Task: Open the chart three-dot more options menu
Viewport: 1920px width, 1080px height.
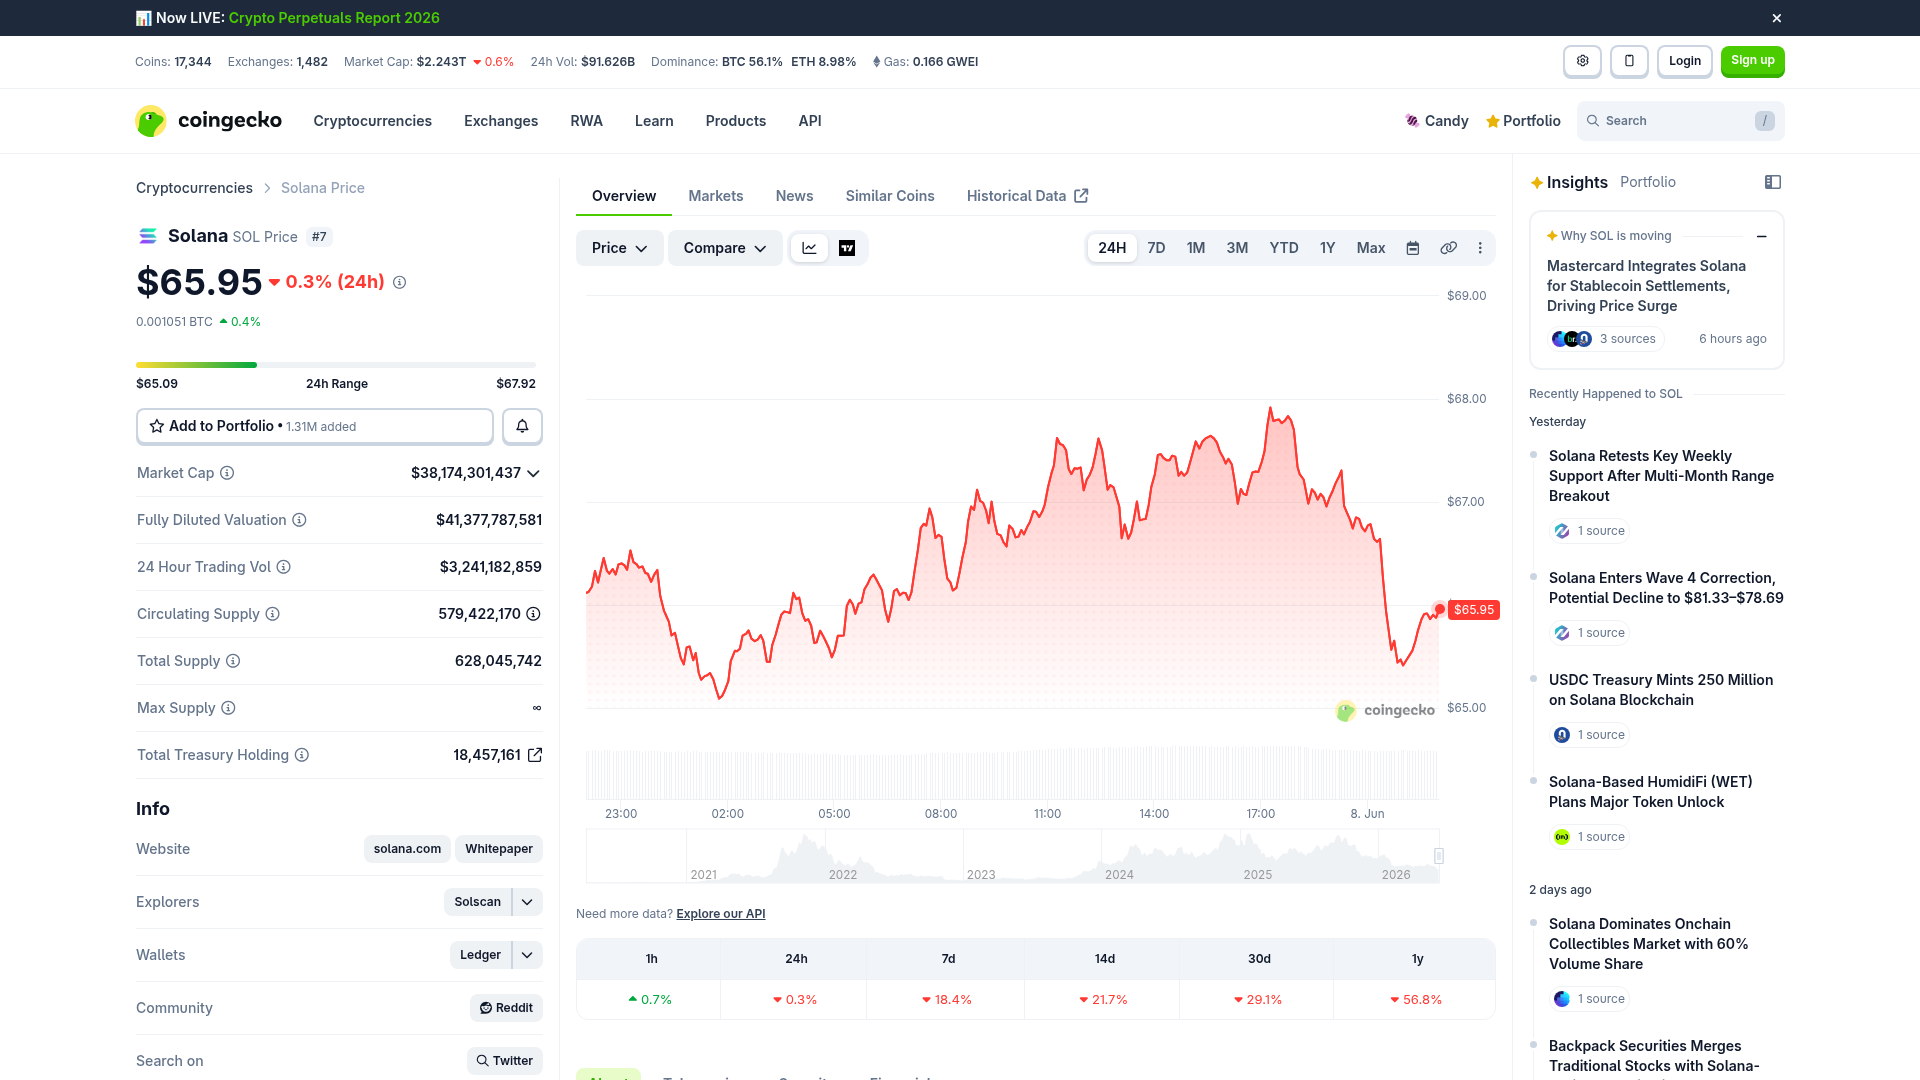Action: (x=1480, y=248)
